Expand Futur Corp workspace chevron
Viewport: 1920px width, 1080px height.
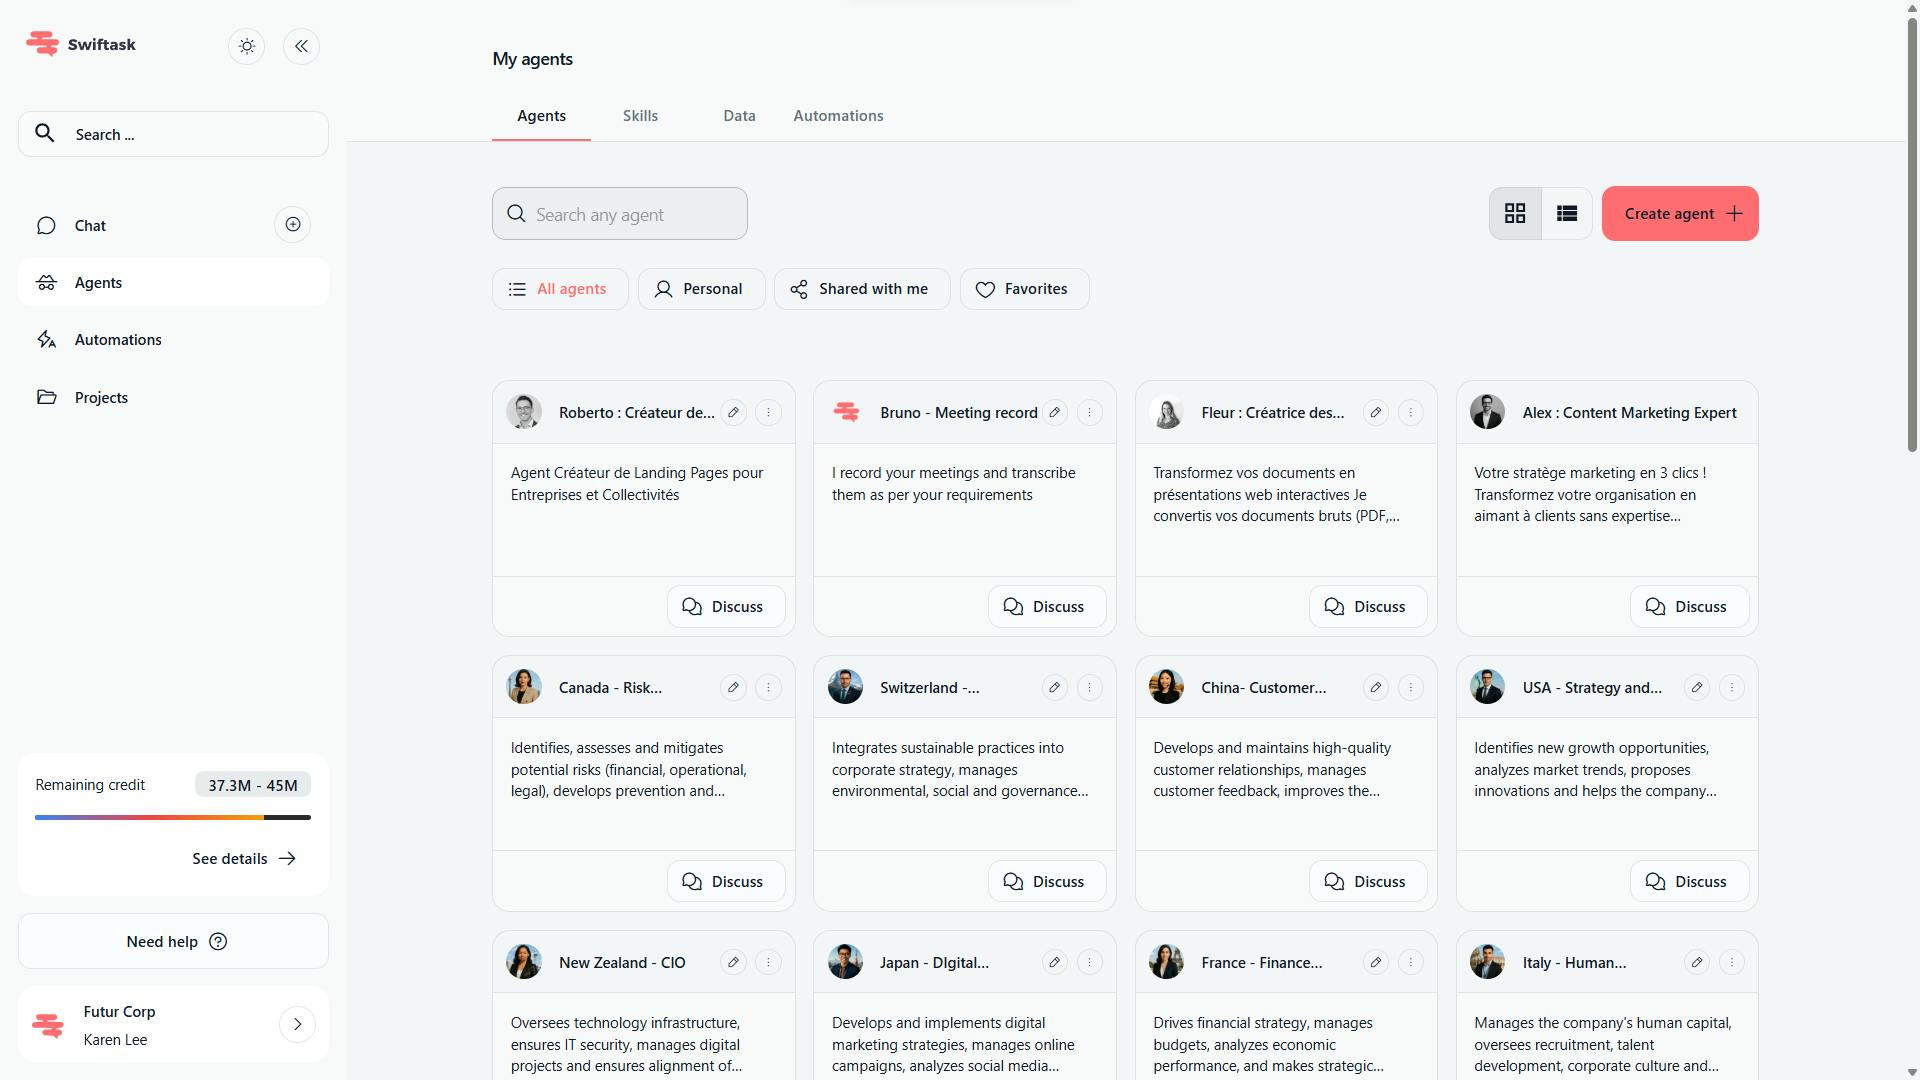pos(297,1024)
